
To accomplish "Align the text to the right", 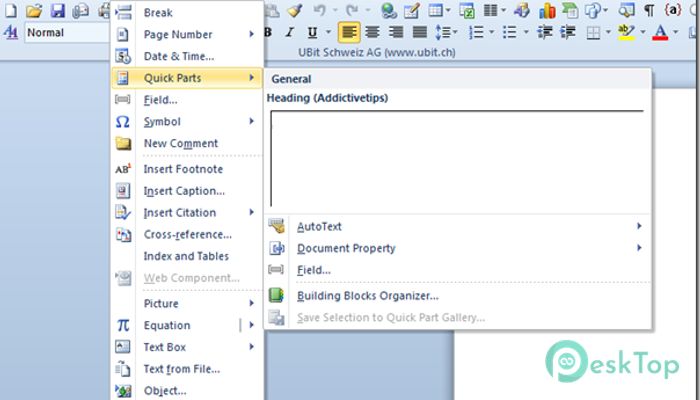I will coord(396,32).
